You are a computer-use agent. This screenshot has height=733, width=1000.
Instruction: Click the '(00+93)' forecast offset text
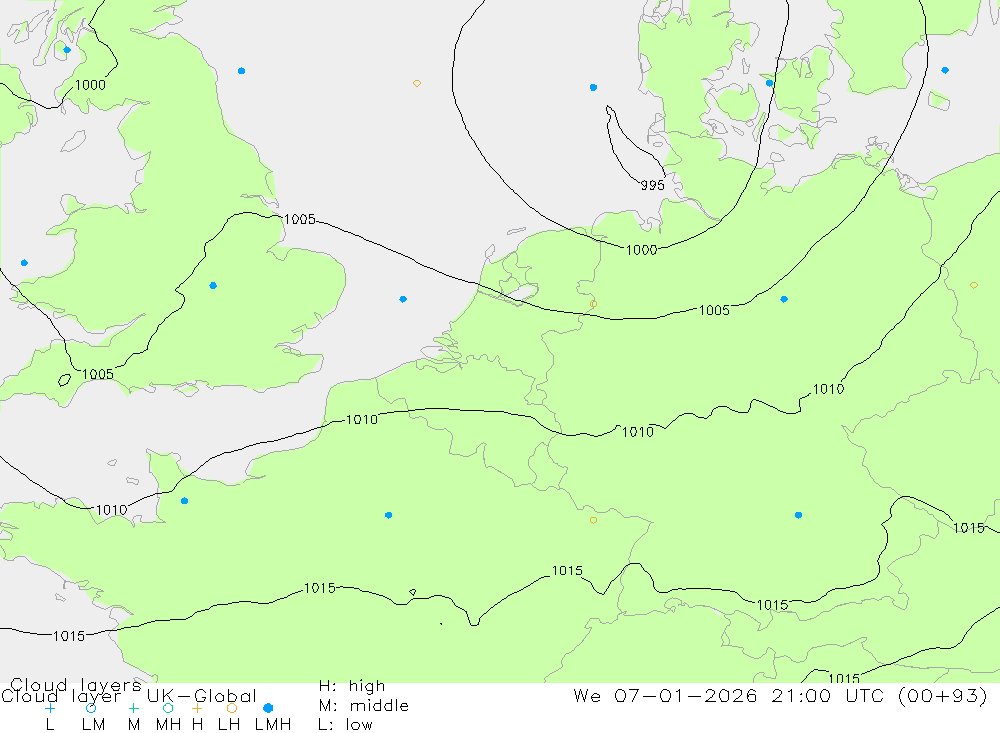(x=943, y=695)
